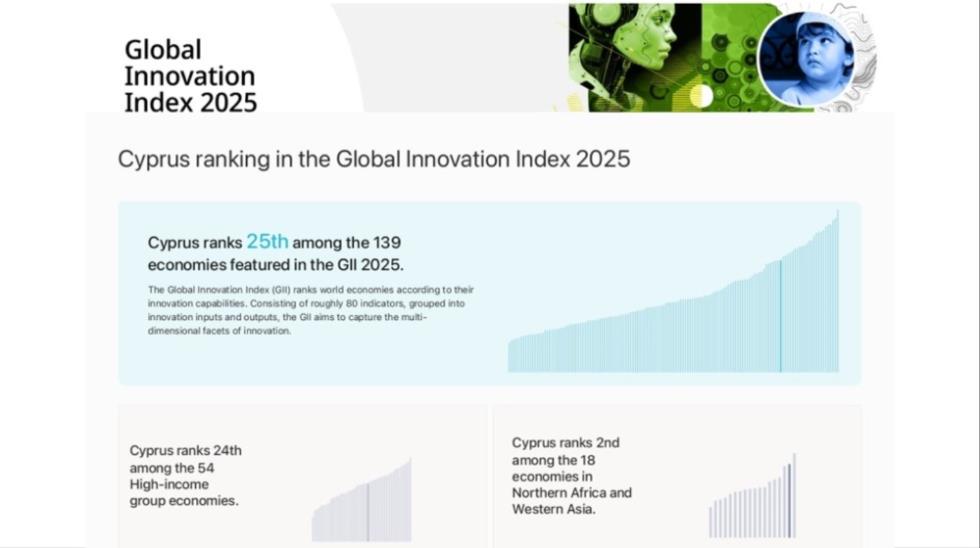This screenshot has height=548, width=980.
Task: Click the large light-blue ranking bar chart
Action: pyautogui.click(x=673, y=291)
